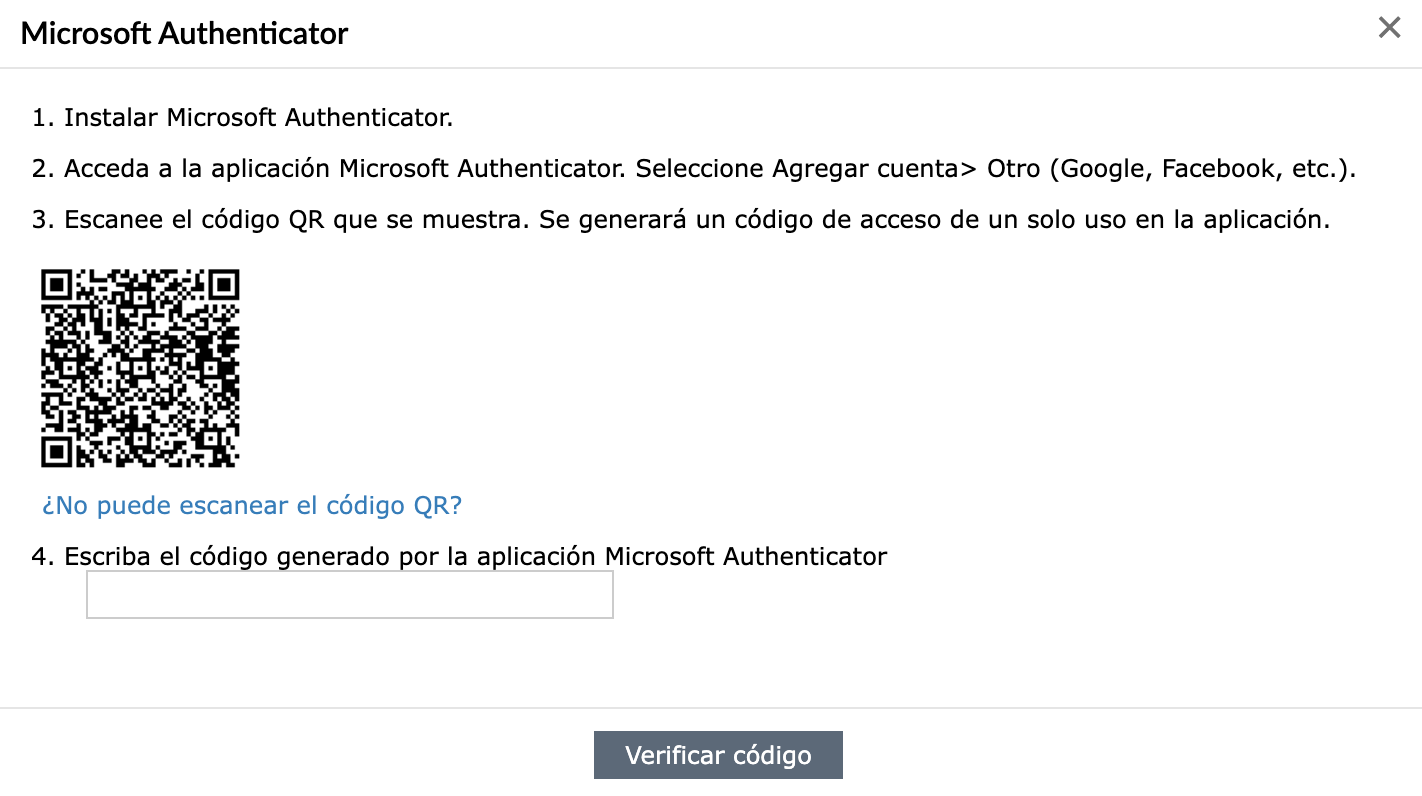Click the QR code's top-right finder square
The width and height of the screenshot is (1422, 796).
pyautogui.click(x=223, y=286)
